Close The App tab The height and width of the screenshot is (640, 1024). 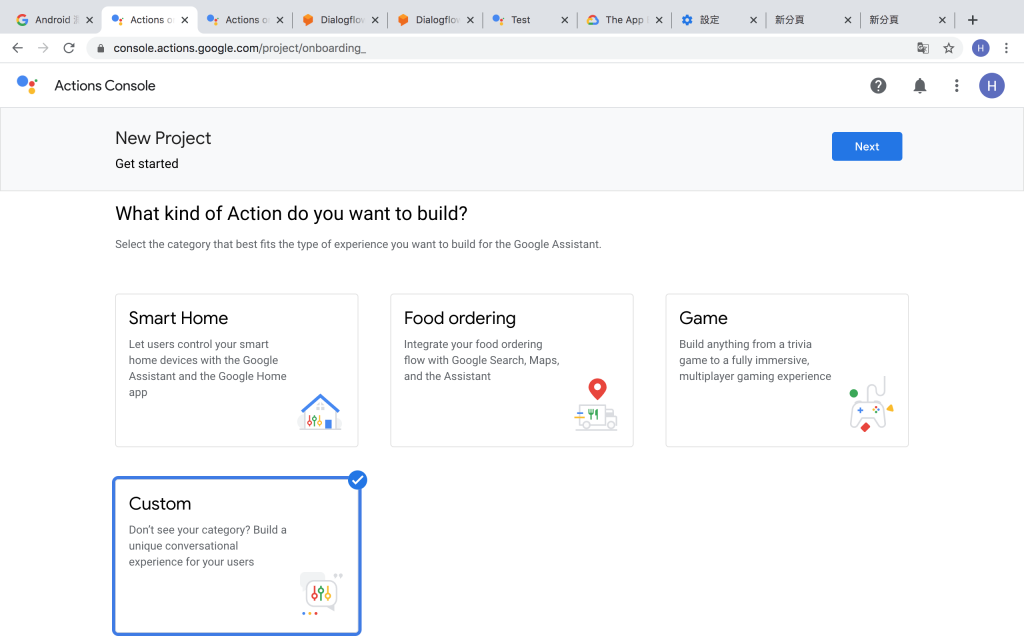pos(659,20)
